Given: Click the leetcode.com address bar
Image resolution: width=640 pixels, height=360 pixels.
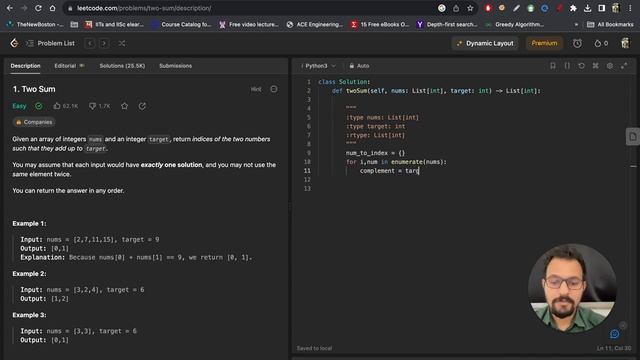Looking at the screenshot, I should [249, 8].
